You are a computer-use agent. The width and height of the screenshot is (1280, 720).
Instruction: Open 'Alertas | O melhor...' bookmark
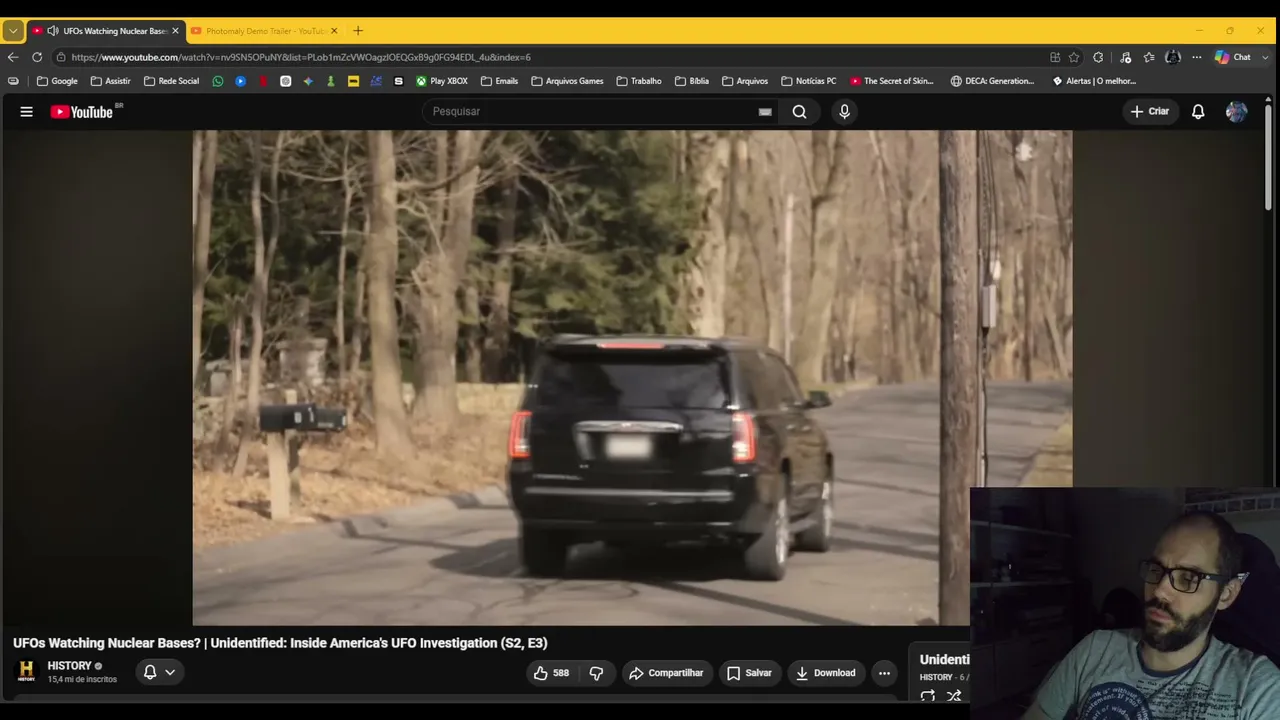coord(1094,81)
